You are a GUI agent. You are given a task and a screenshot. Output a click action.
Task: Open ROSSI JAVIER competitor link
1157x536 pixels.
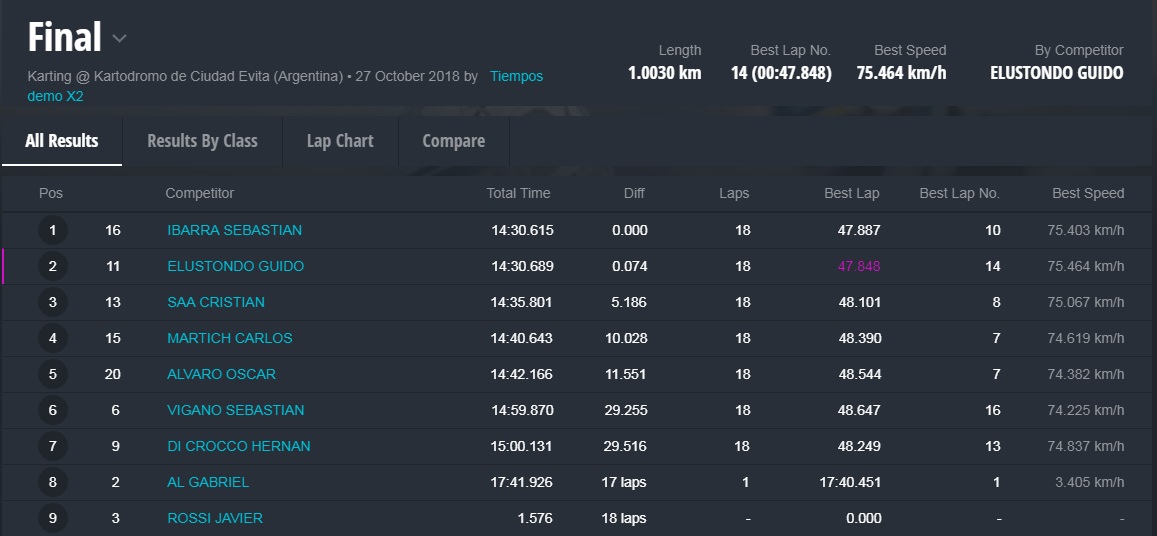coord(215,518)
